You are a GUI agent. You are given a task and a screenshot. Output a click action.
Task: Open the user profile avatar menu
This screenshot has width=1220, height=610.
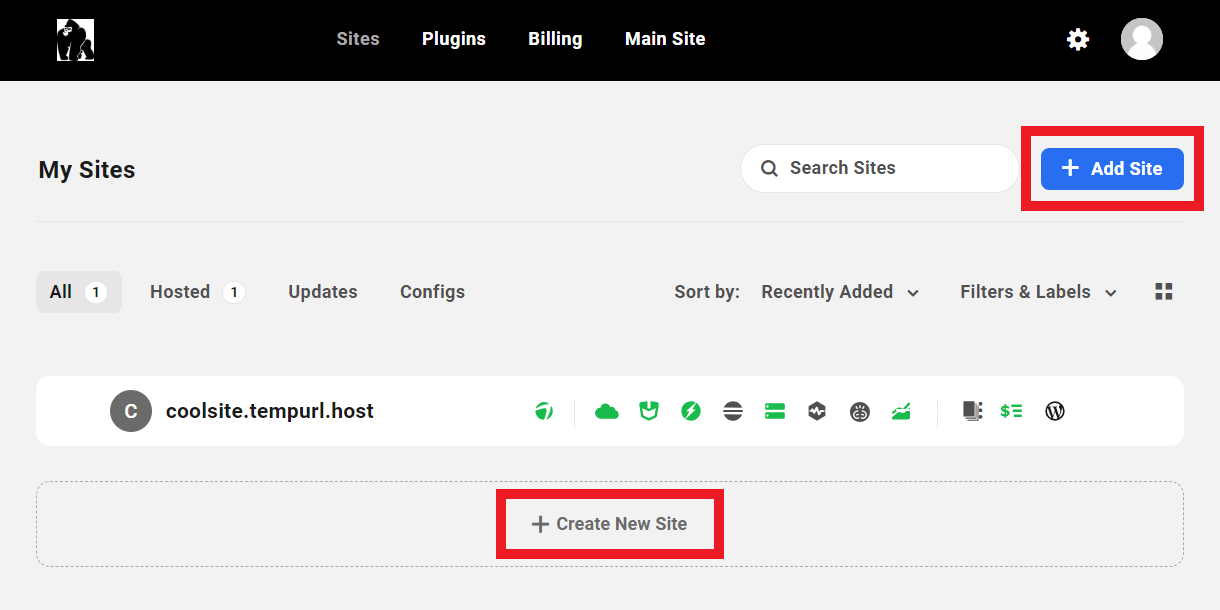coord(1141,39)
